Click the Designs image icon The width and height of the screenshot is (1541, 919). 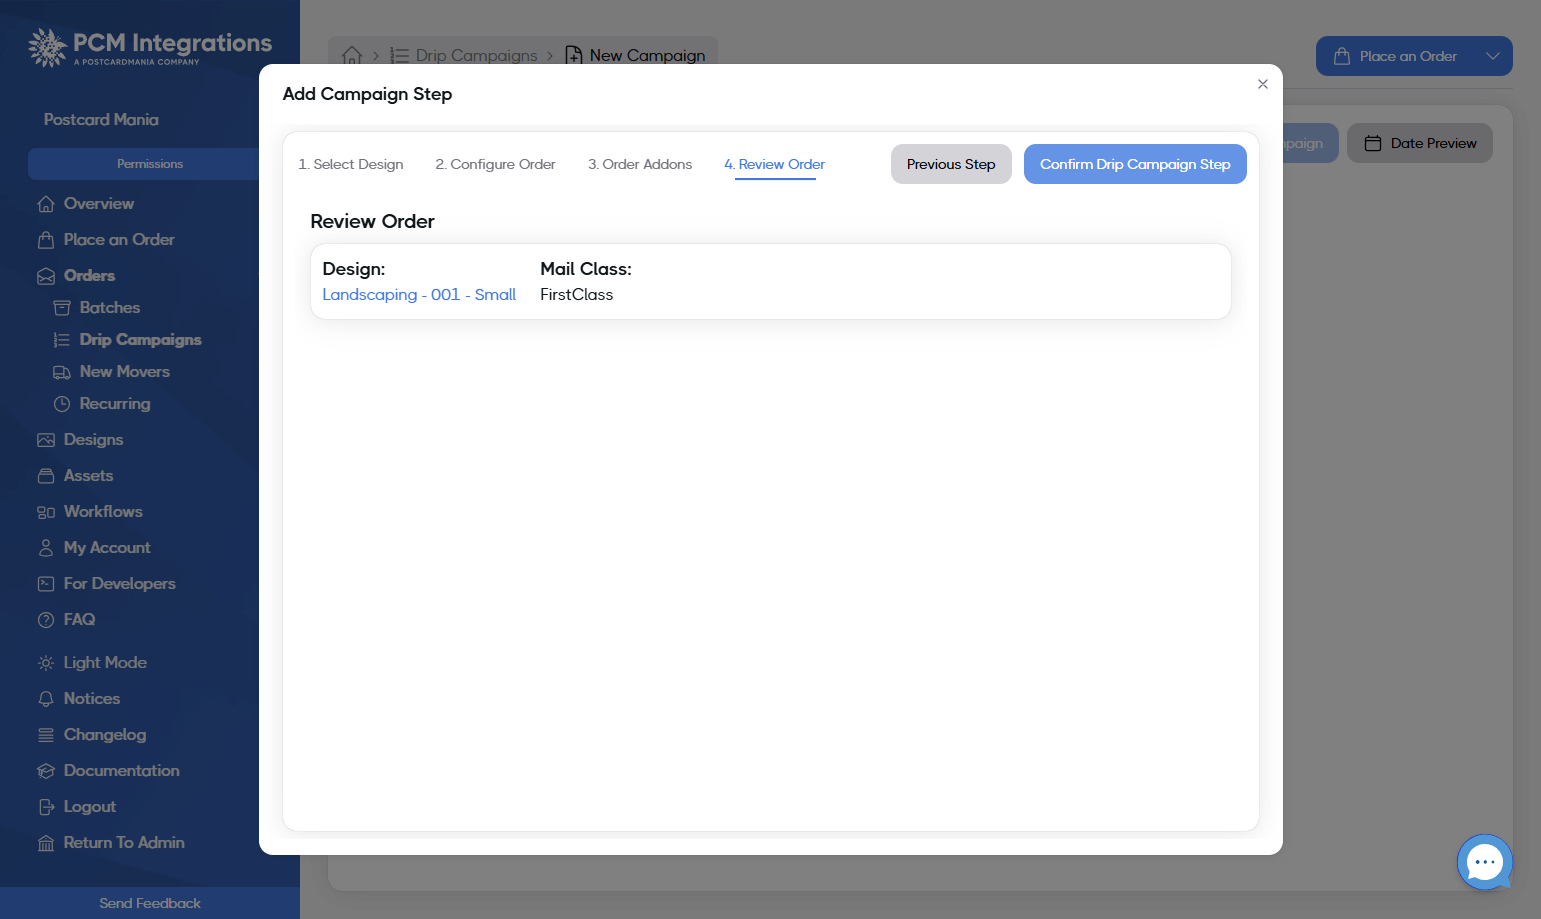click(x=46, y=440)
